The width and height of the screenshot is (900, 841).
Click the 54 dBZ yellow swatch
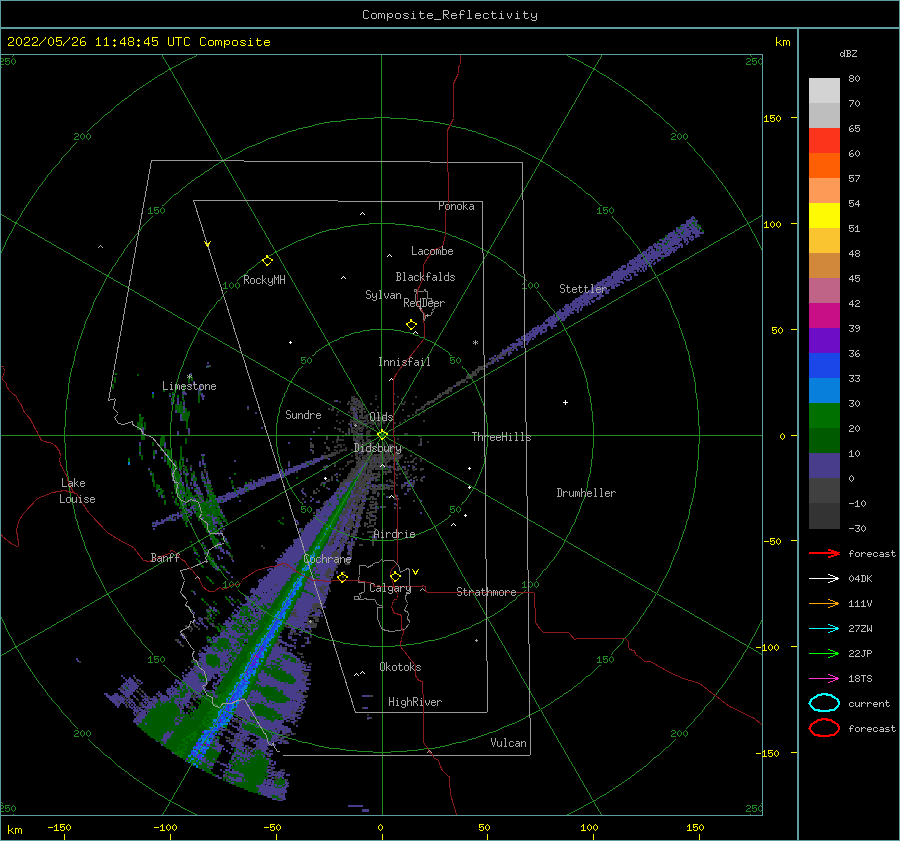pos(824,215)
